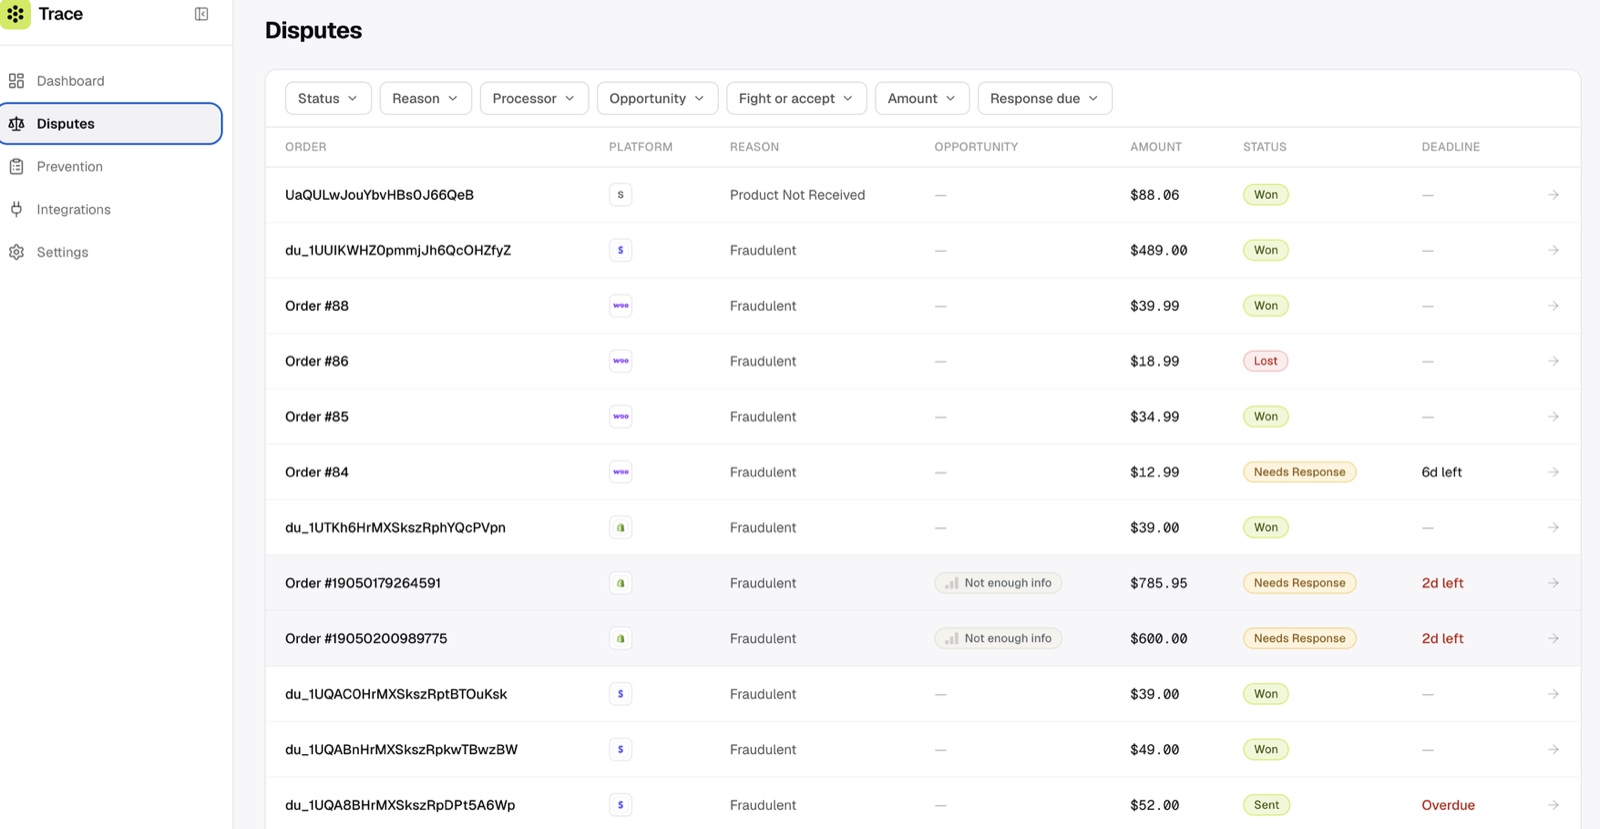
Task: Click platform icon for du_1UUIKWHZOpmmjJh6QcOHZfyZ
Action: point(620,250)
